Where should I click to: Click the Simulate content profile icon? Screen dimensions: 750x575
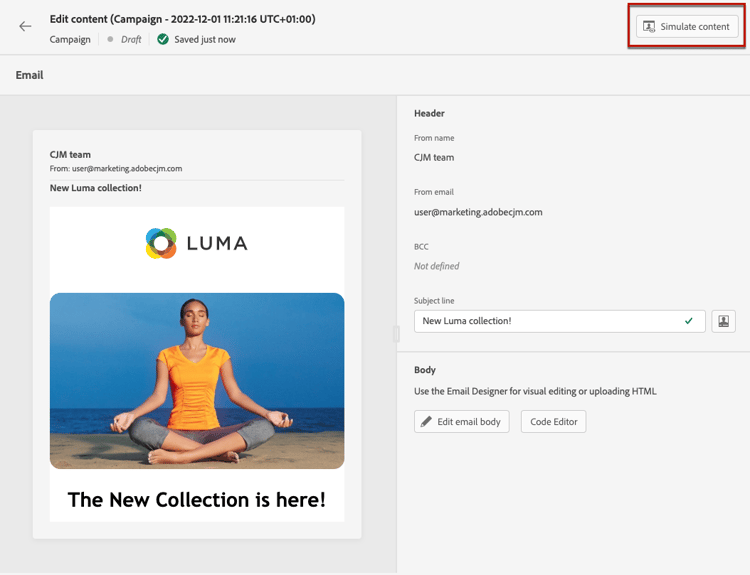pos(649,26)
